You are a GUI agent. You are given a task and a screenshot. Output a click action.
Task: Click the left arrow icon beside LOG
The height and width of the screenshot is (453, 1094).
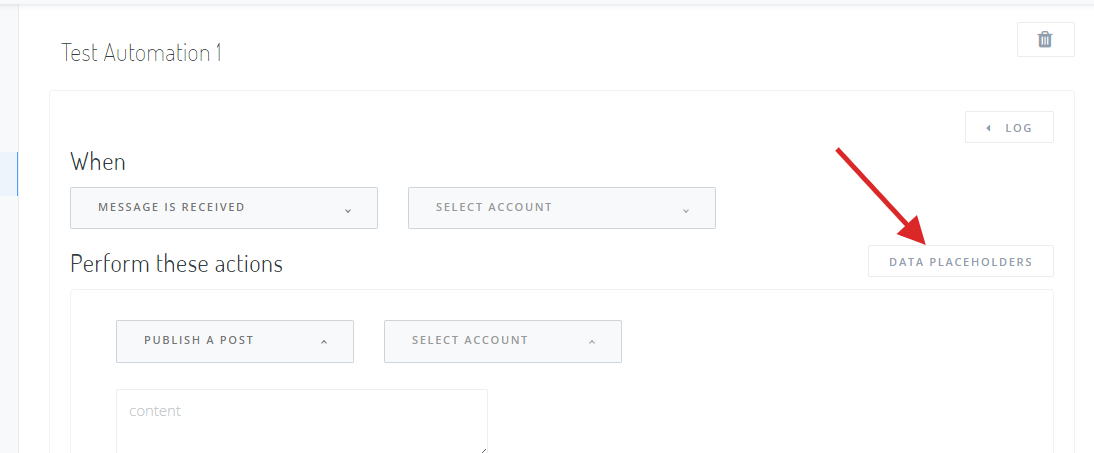[988, 128]
